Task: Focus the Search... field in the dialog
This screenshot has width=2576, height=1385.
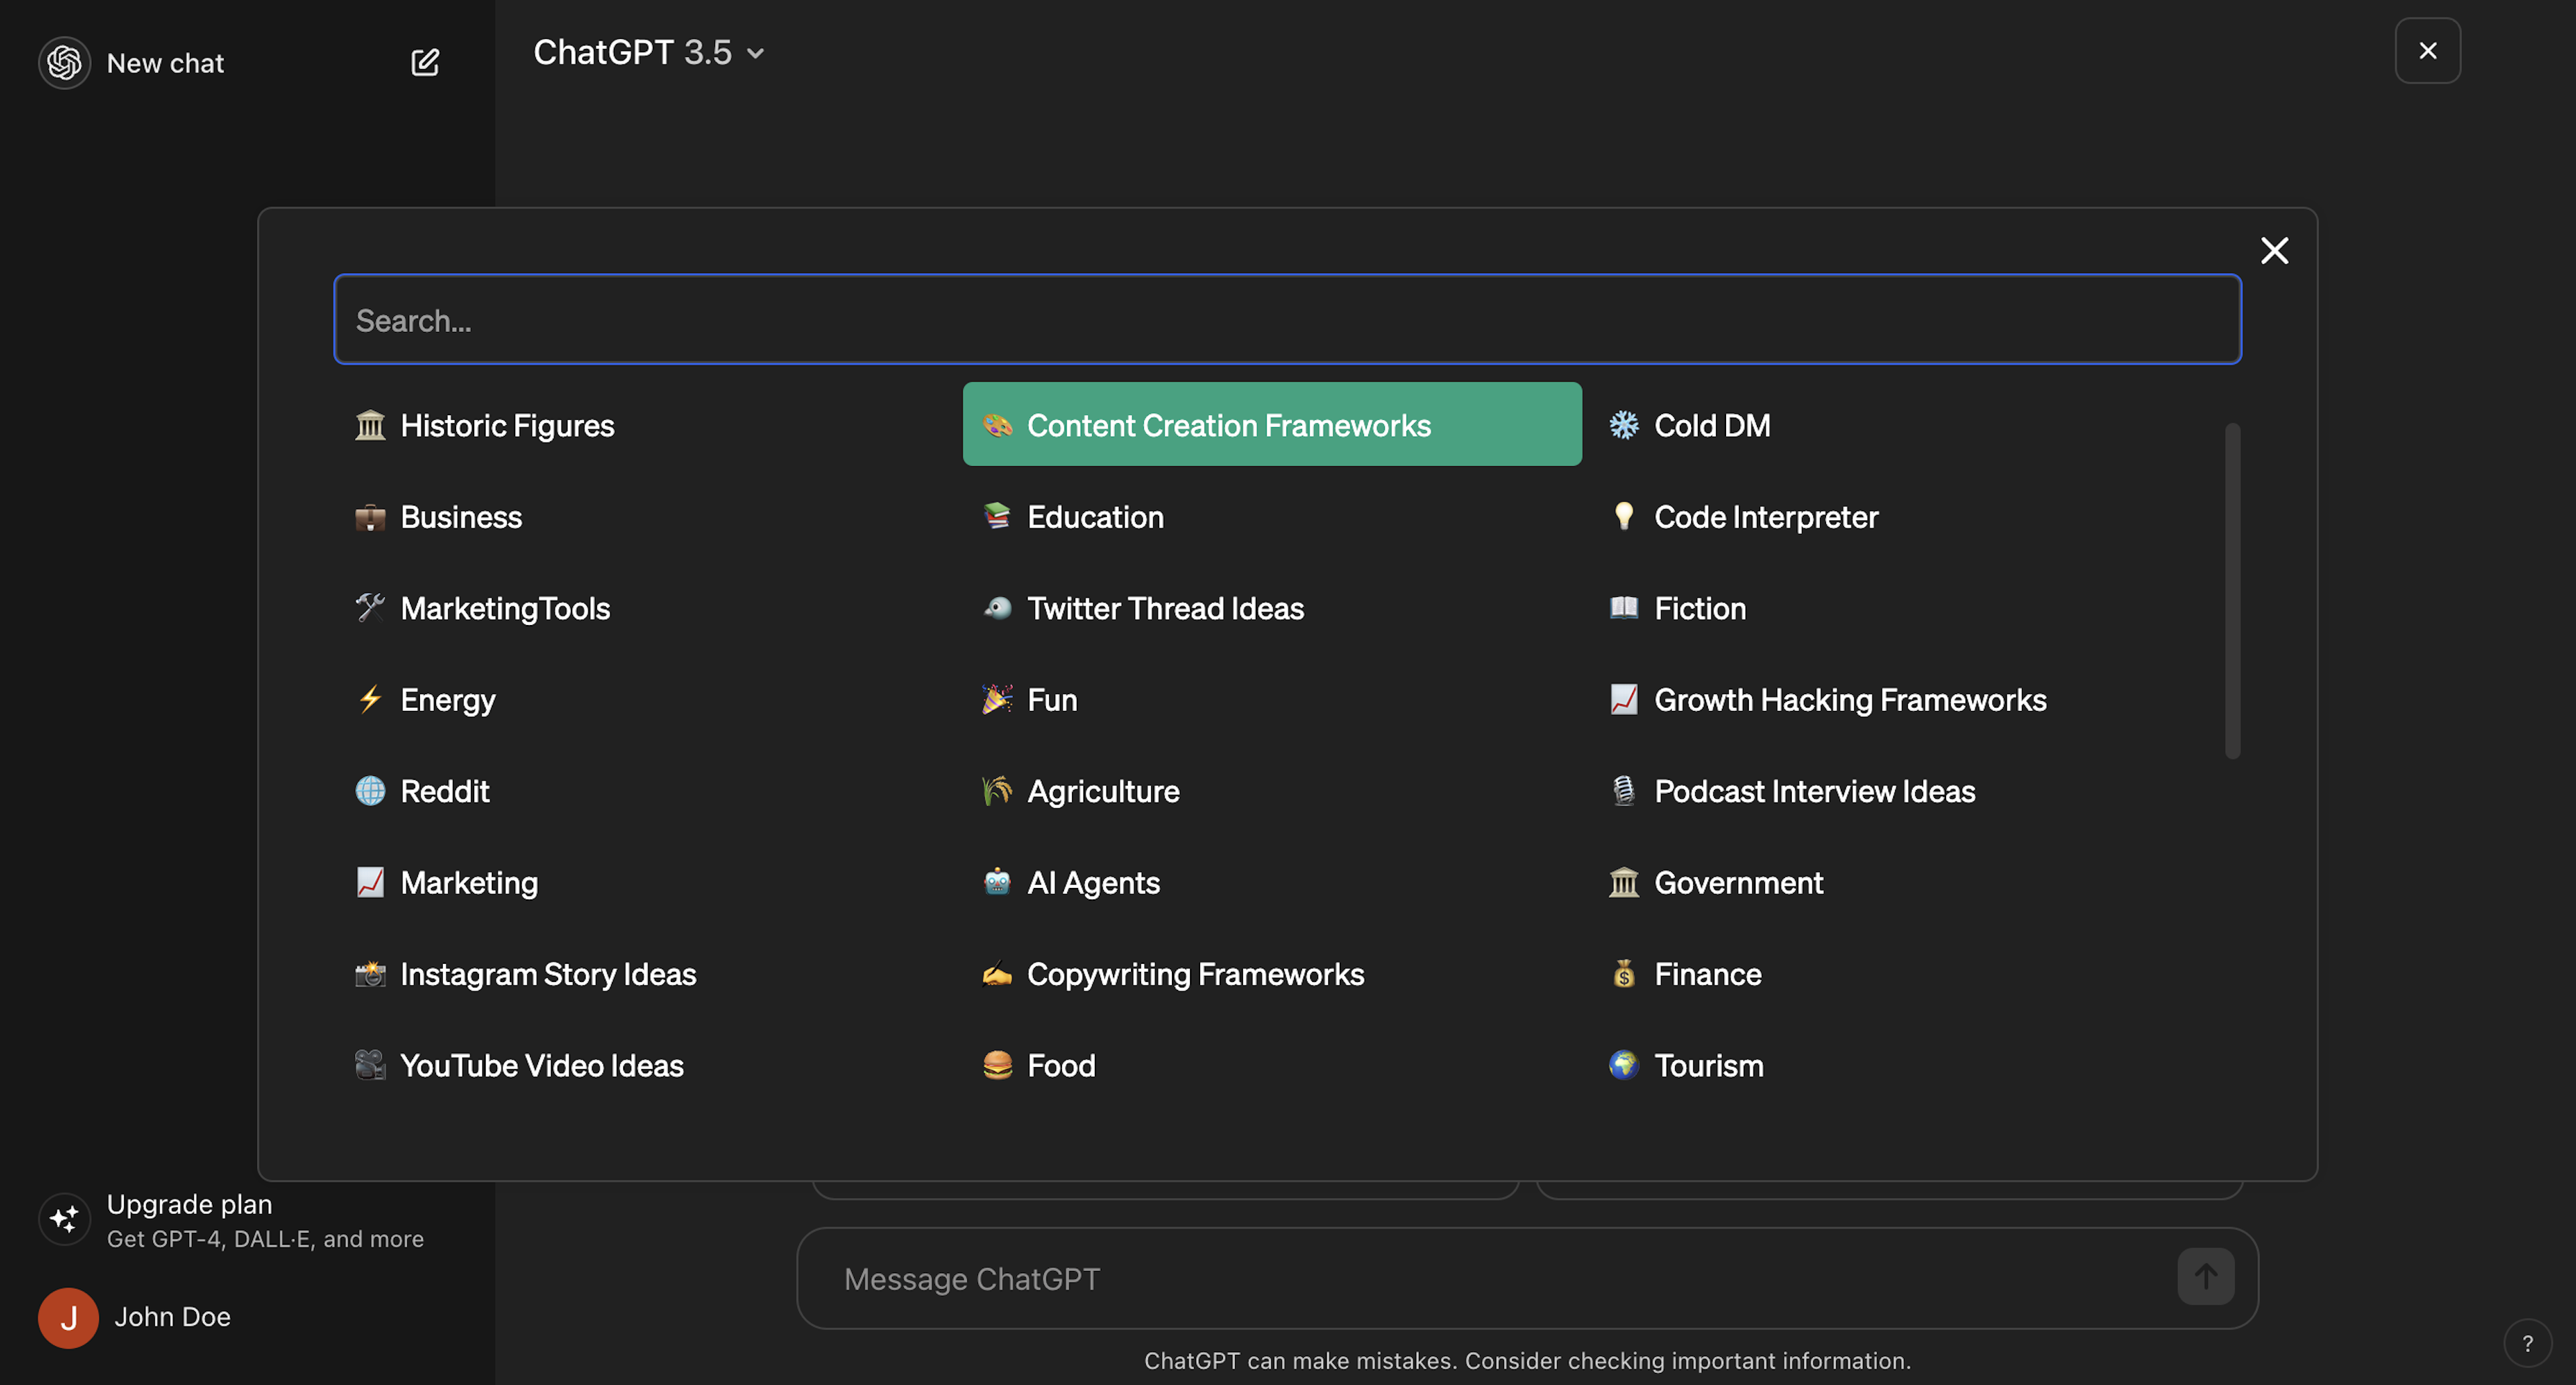Action: [1287, 320]
